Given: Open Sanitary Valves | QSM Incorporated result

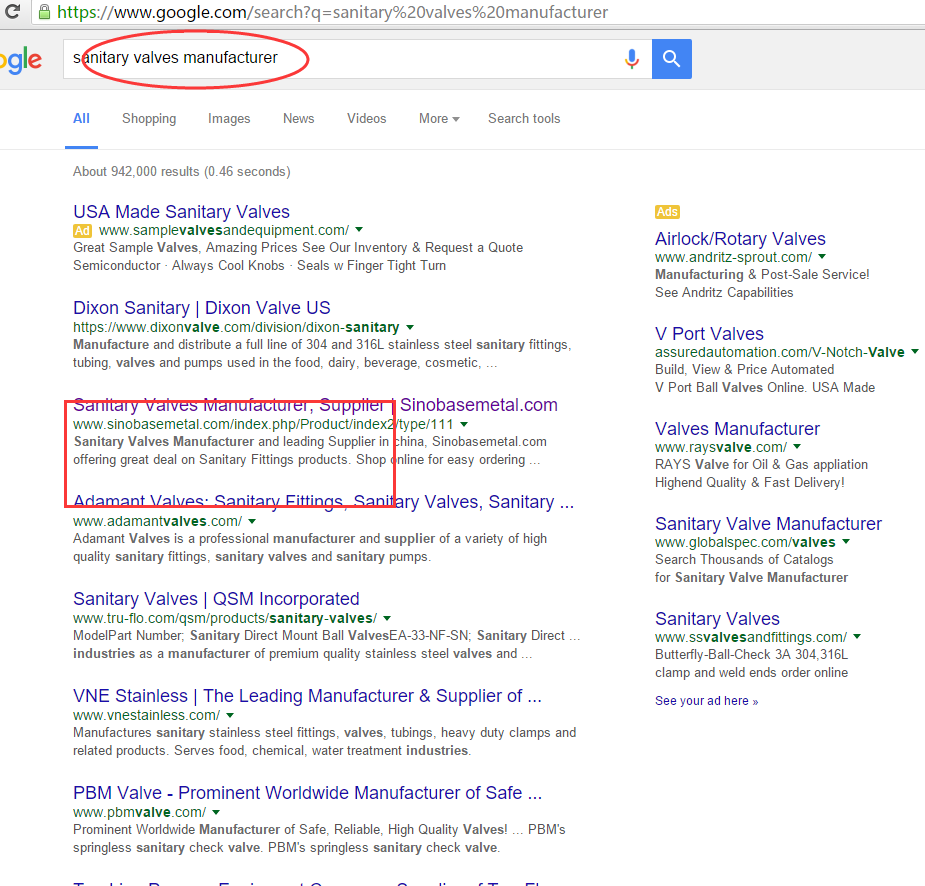Looking at the screenshot, I should click(216, 598).
